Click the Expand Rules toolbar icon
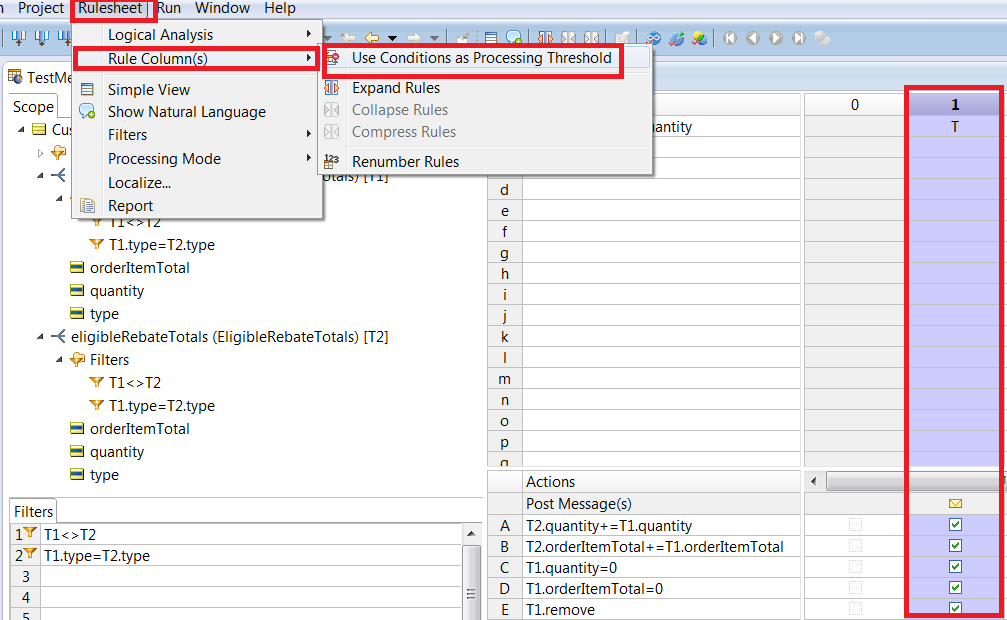 545,38
